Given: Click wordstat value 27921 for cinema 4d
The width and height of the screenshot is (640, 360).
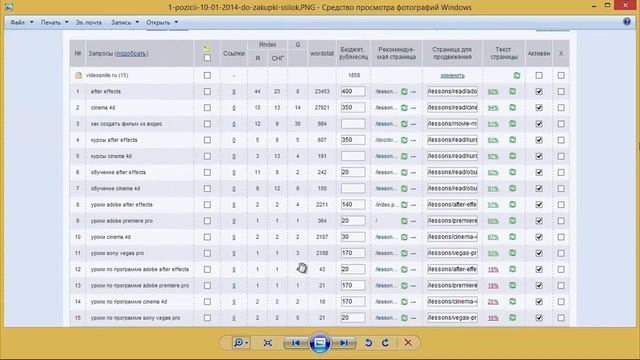Looking at the screenshot, I should click(322, 108).
